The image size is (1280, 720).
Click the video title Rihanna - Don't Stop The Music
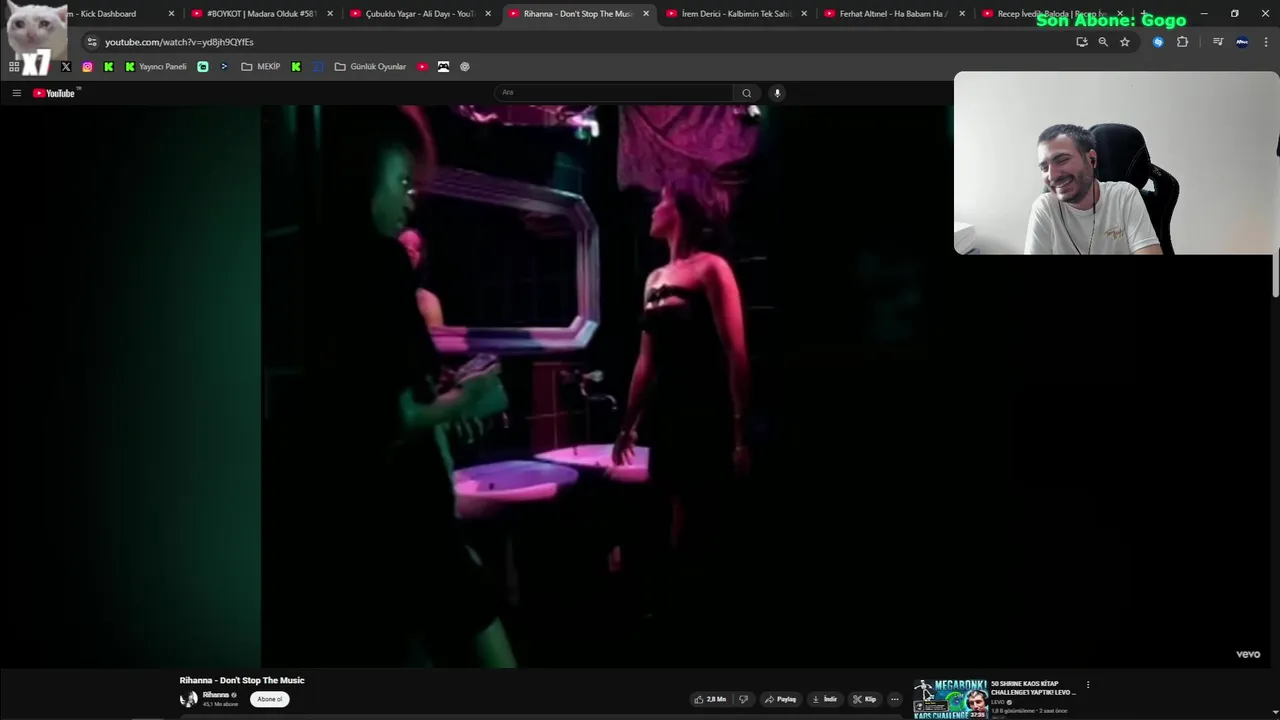click(x=242, y=680)
